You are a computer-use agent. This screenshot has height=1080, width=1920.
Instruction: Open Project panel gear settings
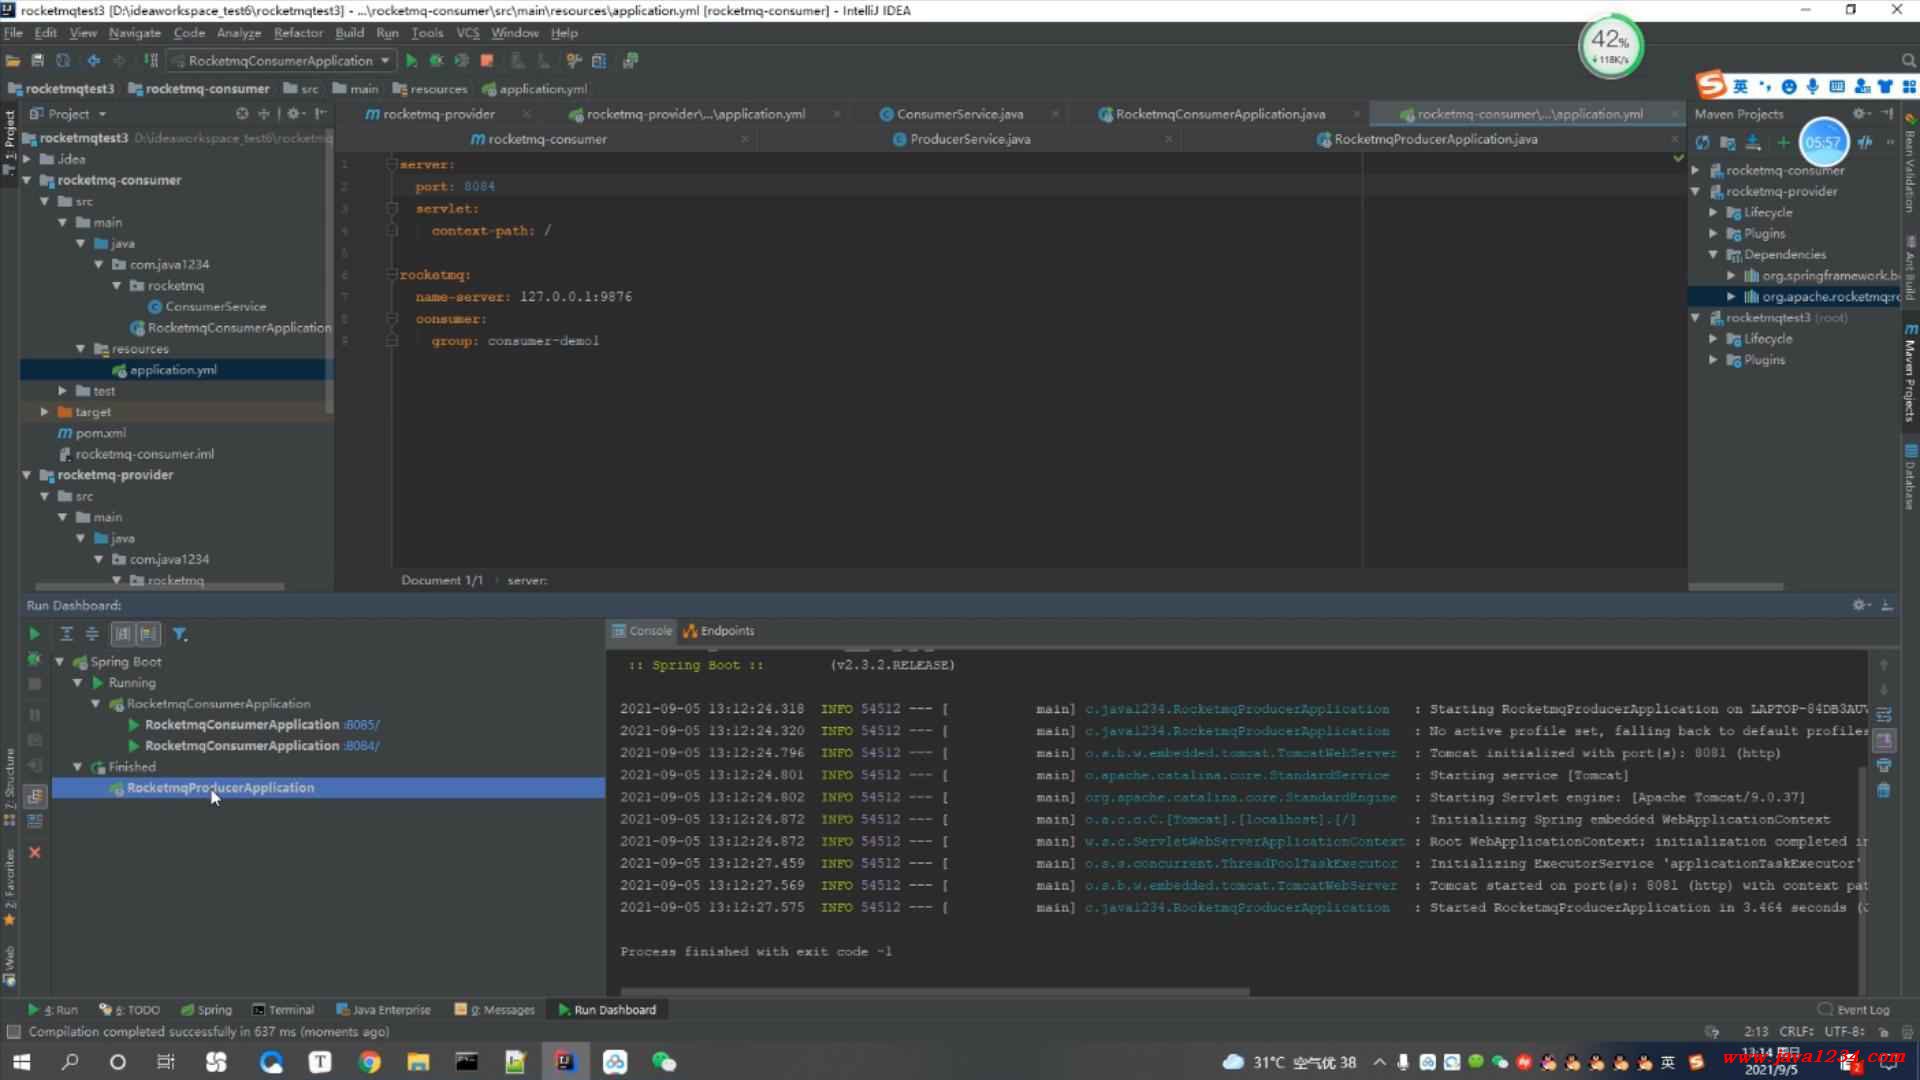[295, 114]
